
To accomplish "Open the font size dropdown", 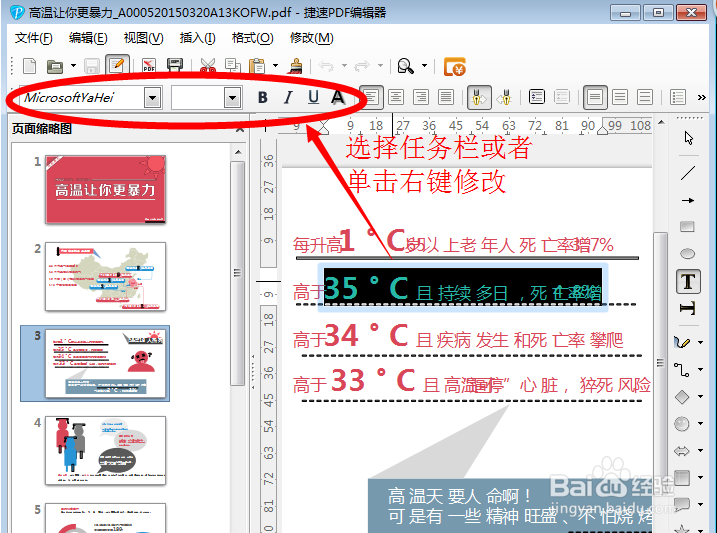I will (232, 97).
